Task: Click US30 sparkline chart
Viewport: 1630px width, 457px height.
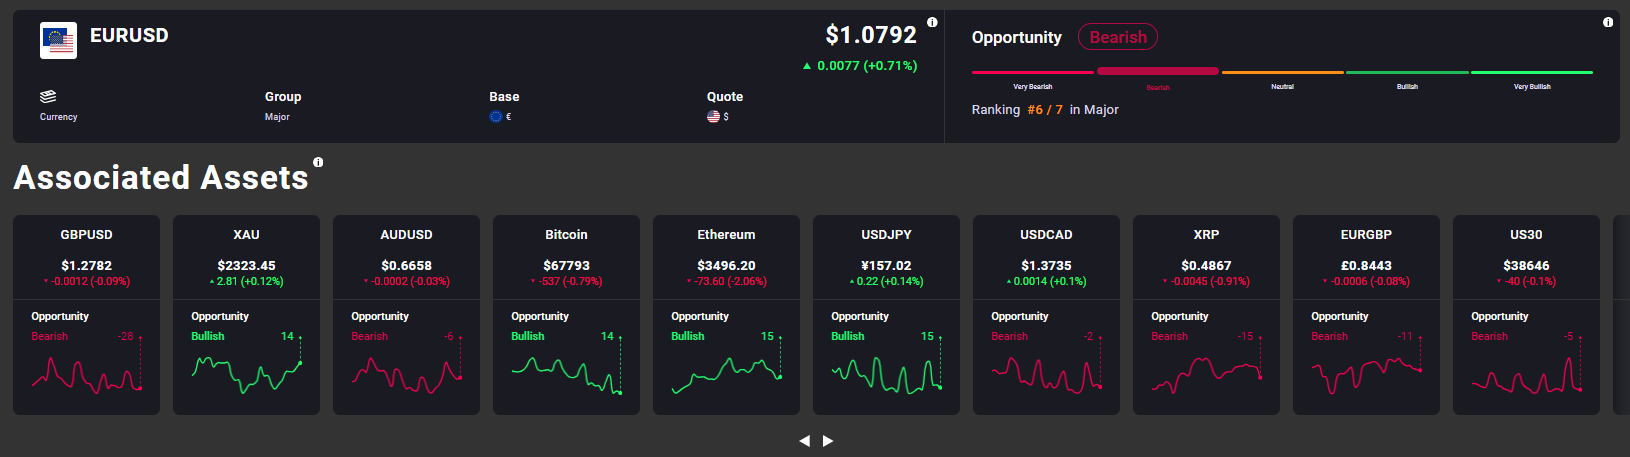Action: (1527, 375)
